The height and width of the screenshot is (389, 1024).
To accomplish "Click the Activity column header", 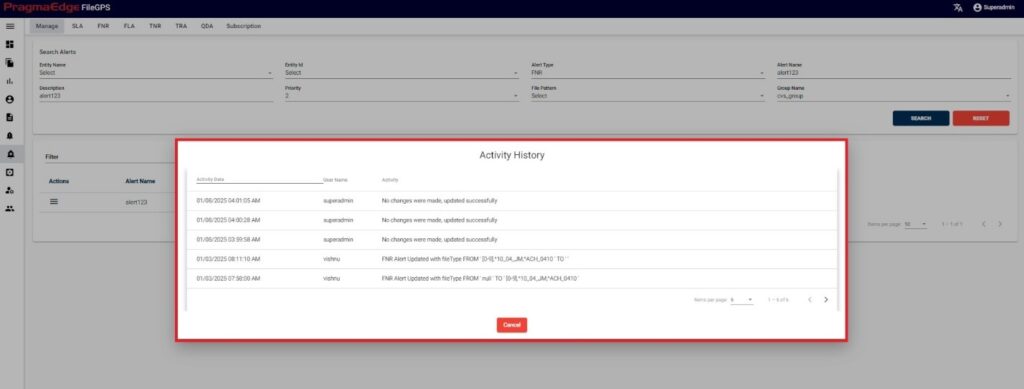I will tap(390, 179).
